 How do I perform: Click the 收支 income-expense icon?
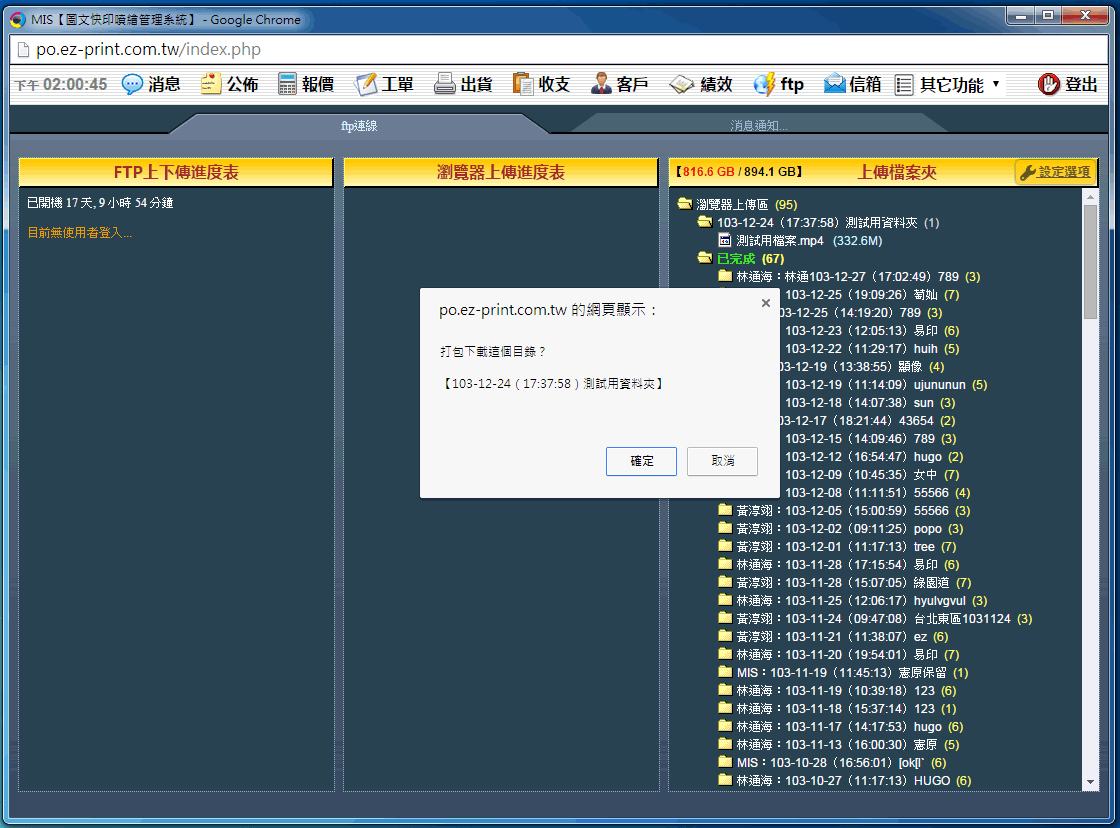[x=523, y=85]
